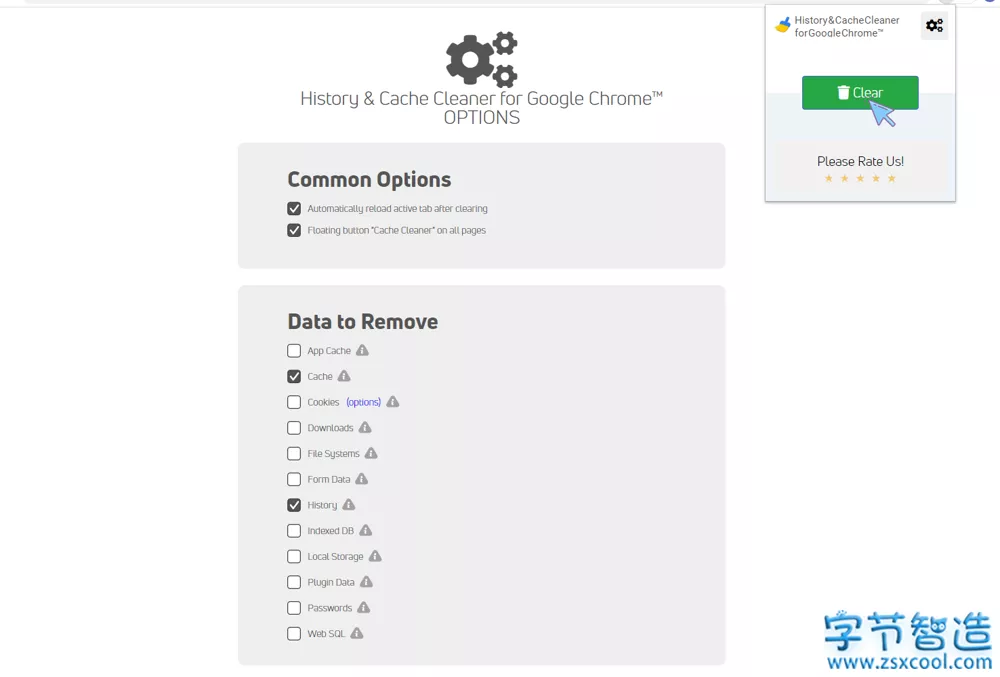This screenshot has width=1000, height=677.
Task: Rate the extension with the fifth star
Action: tap(892, 179)
